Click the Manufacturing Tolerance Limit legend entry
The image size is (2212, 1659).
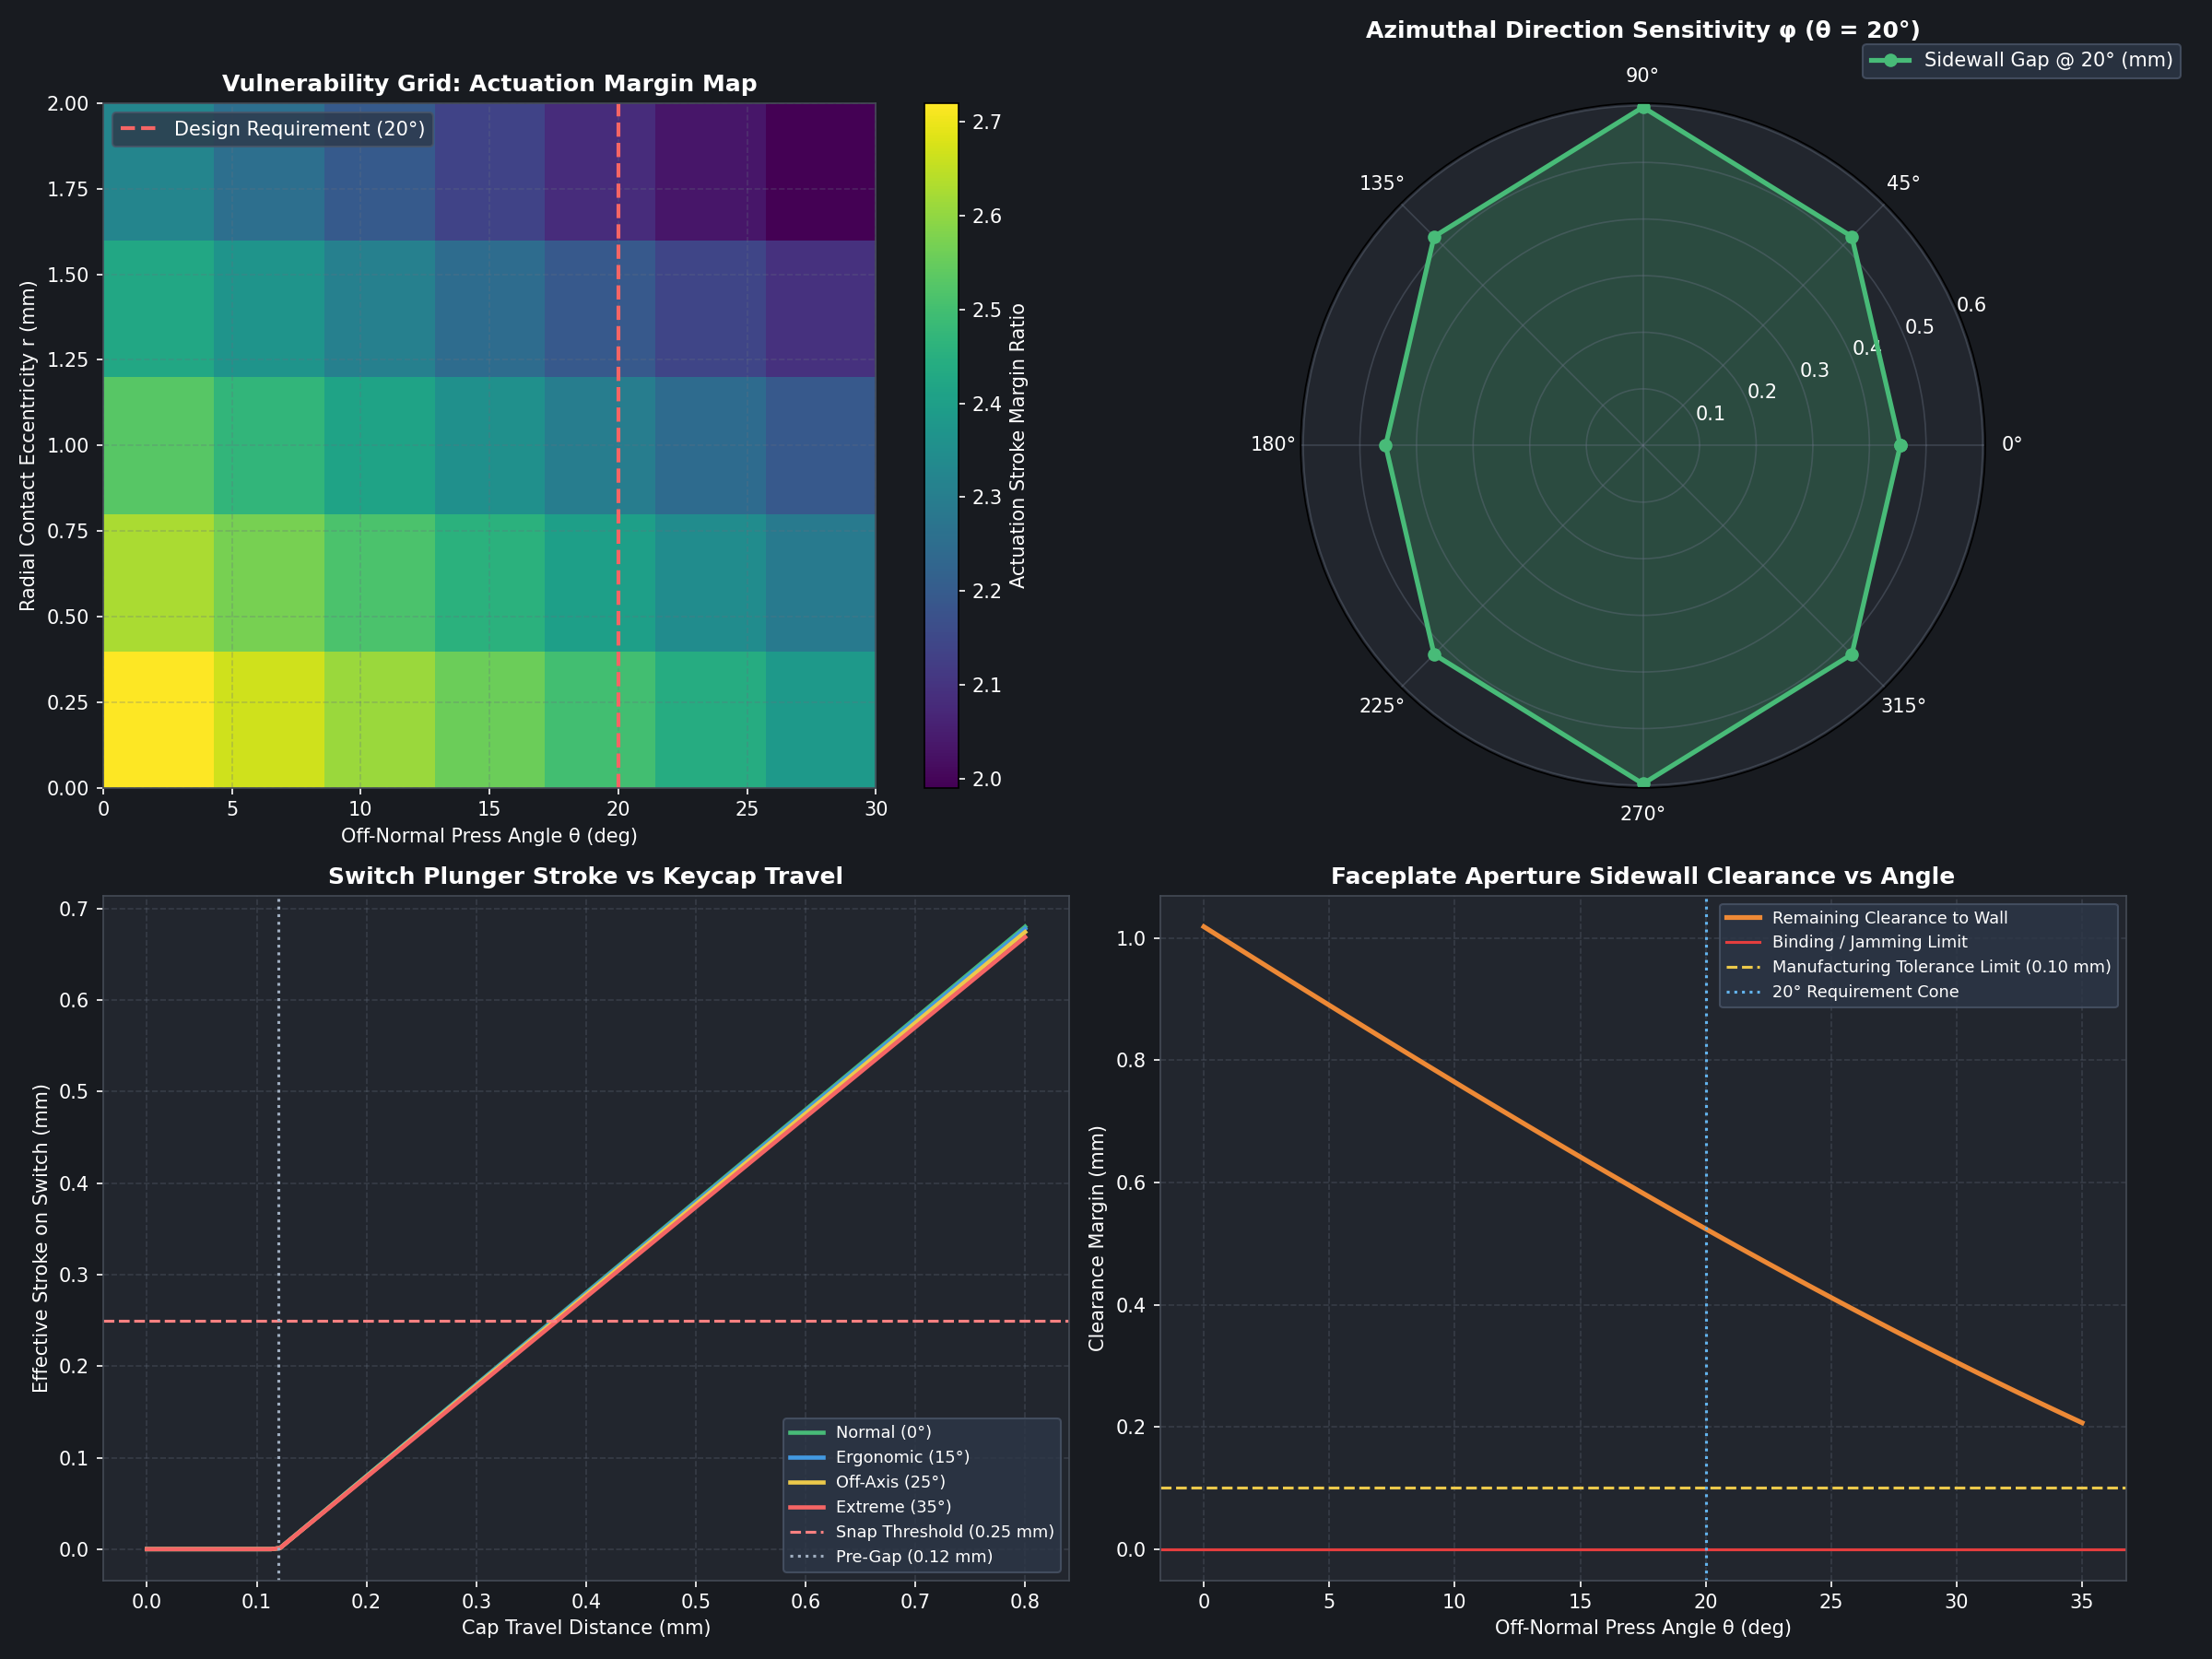pyautogui.click(x=1918, y=967)
